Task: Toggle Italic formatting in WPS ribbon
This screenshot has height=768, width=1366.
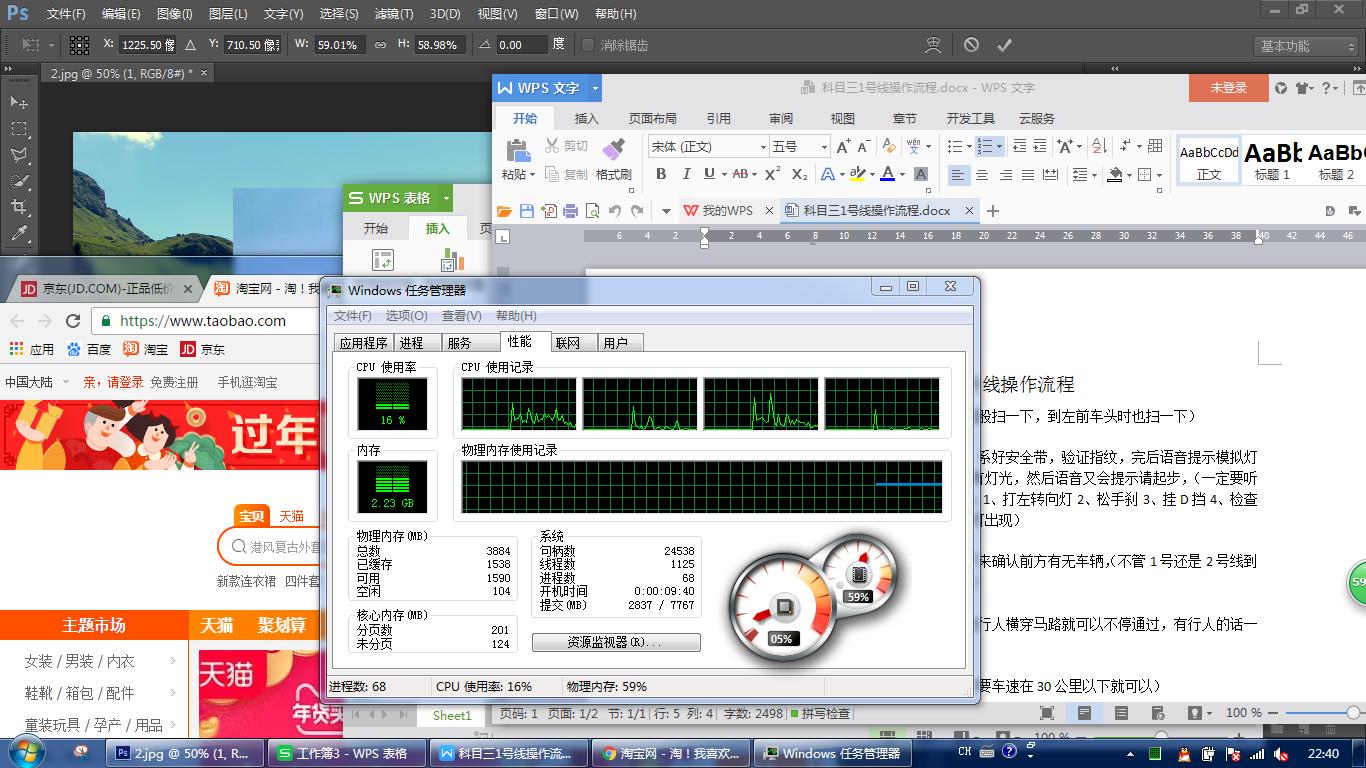Action: [x=686, y=174]
